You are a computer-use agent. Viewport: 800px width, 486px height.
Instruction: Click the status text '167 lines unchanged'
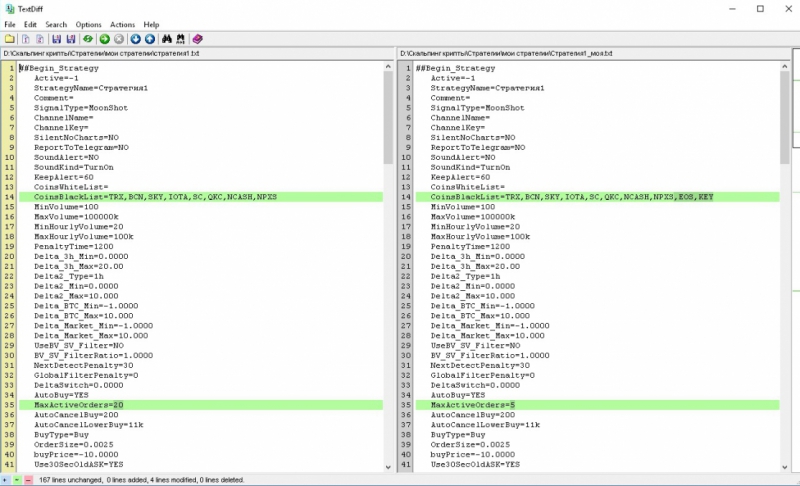pos(70,480)
